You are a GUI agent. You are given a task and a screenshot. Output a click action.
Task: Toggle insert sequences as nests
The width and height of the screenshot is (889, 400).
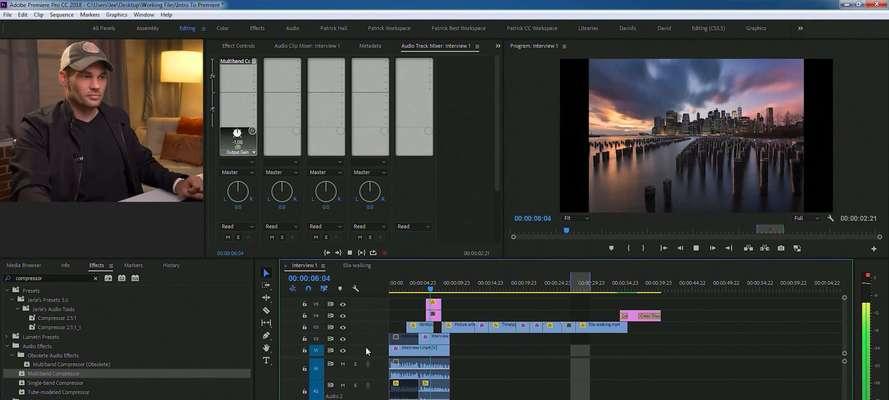(293, 288)
